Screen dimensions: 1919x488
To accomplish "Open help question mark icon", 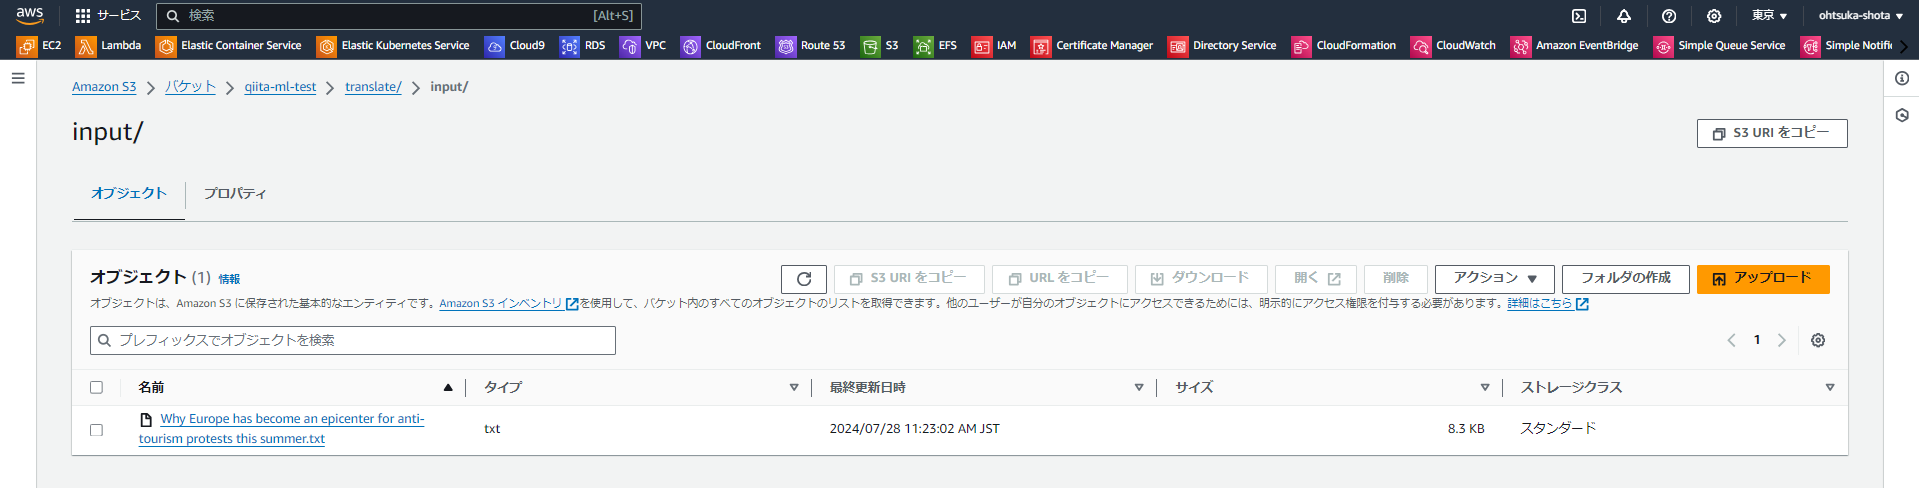I will pos(1669,16).
